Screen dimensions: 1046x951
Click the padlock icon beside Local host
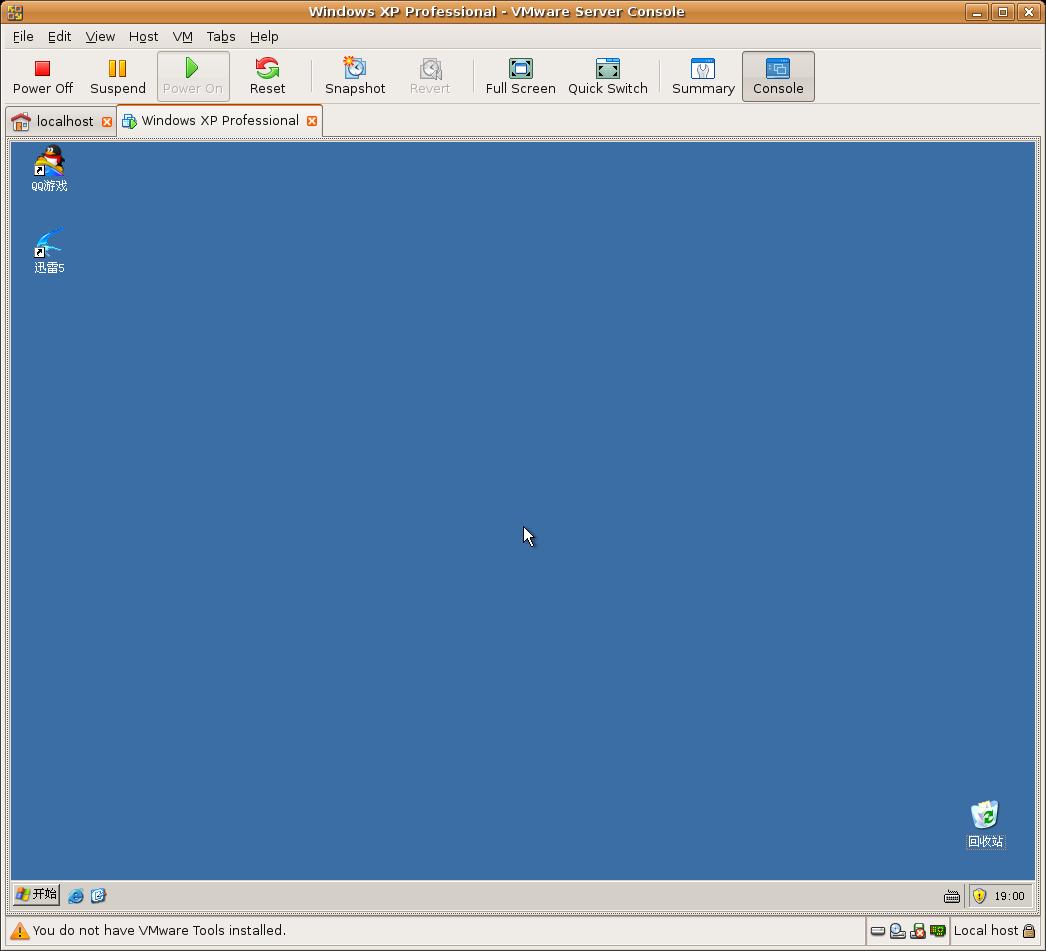(1029, 931)
